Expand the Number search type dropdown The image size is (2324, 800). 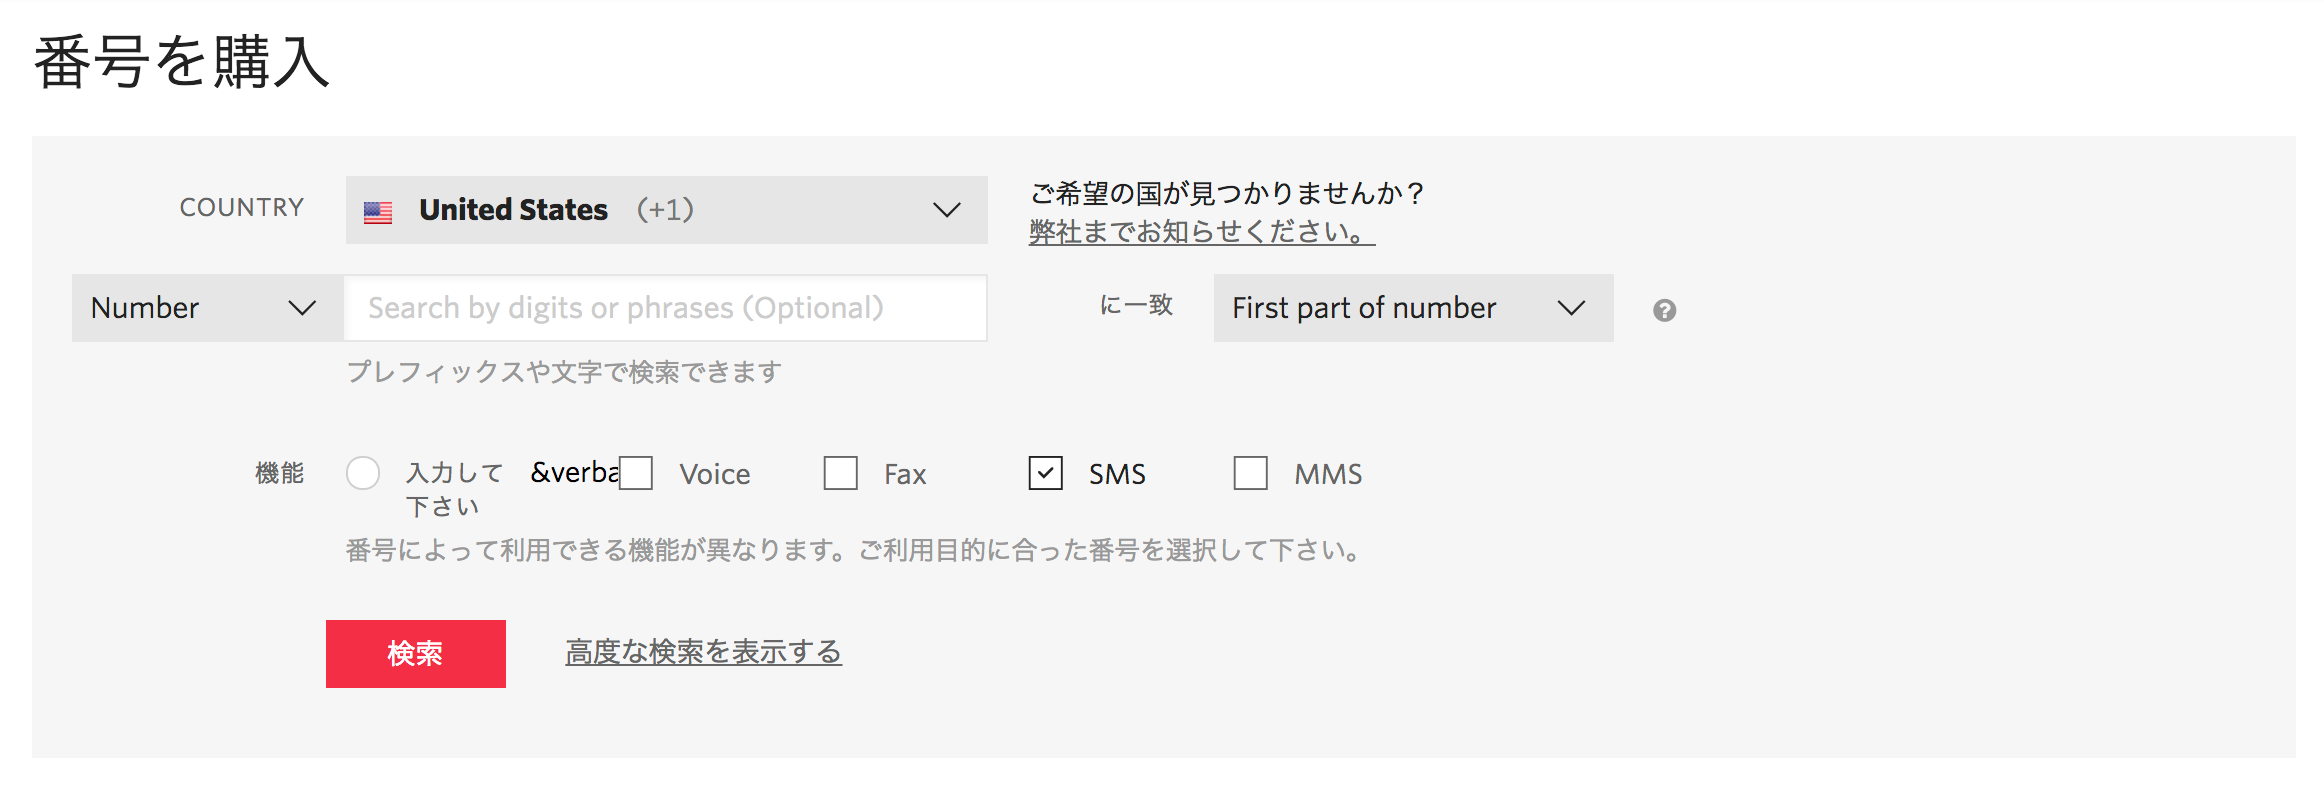tap(208, 308)
